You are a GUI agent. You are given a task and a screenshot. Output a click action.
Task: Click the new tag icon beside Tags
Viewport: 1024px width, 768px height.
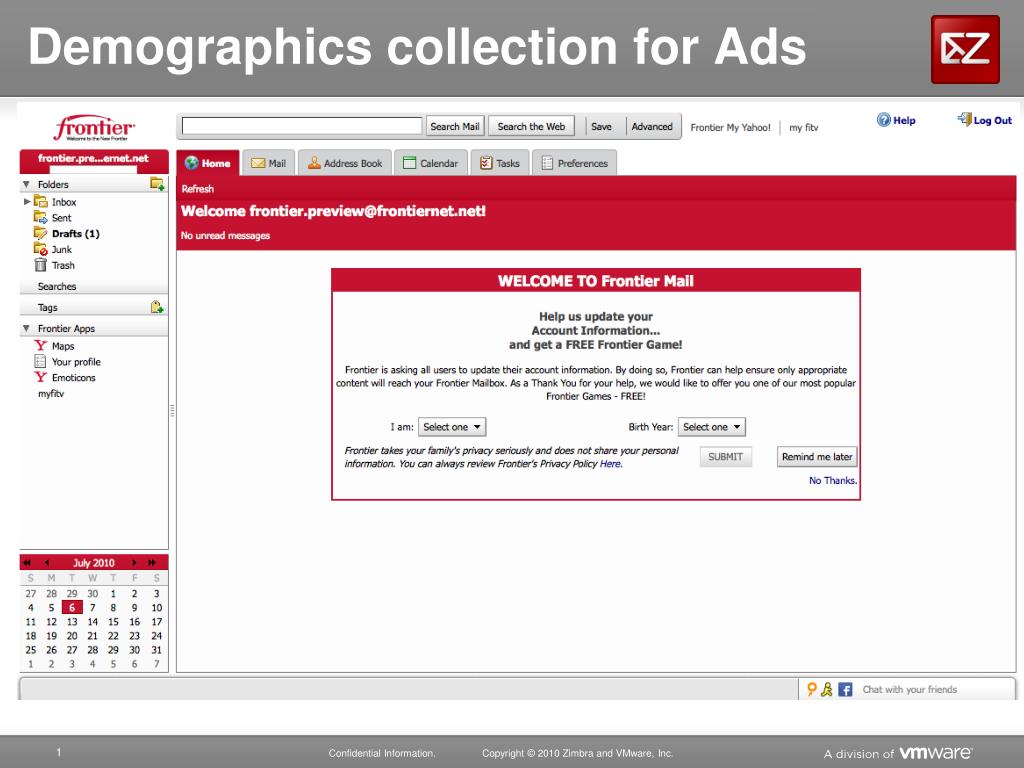157,307
